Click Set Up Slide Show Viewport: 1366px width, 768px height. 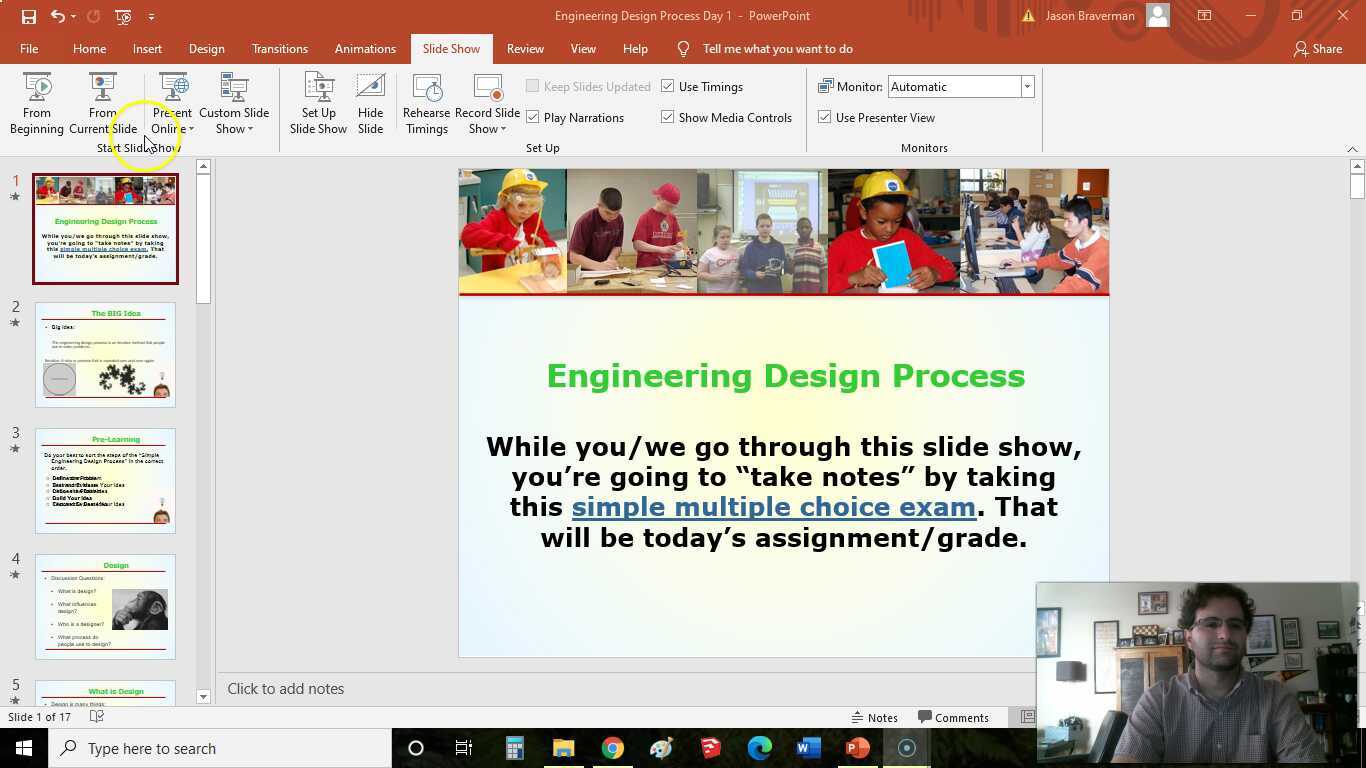[318, 104]
